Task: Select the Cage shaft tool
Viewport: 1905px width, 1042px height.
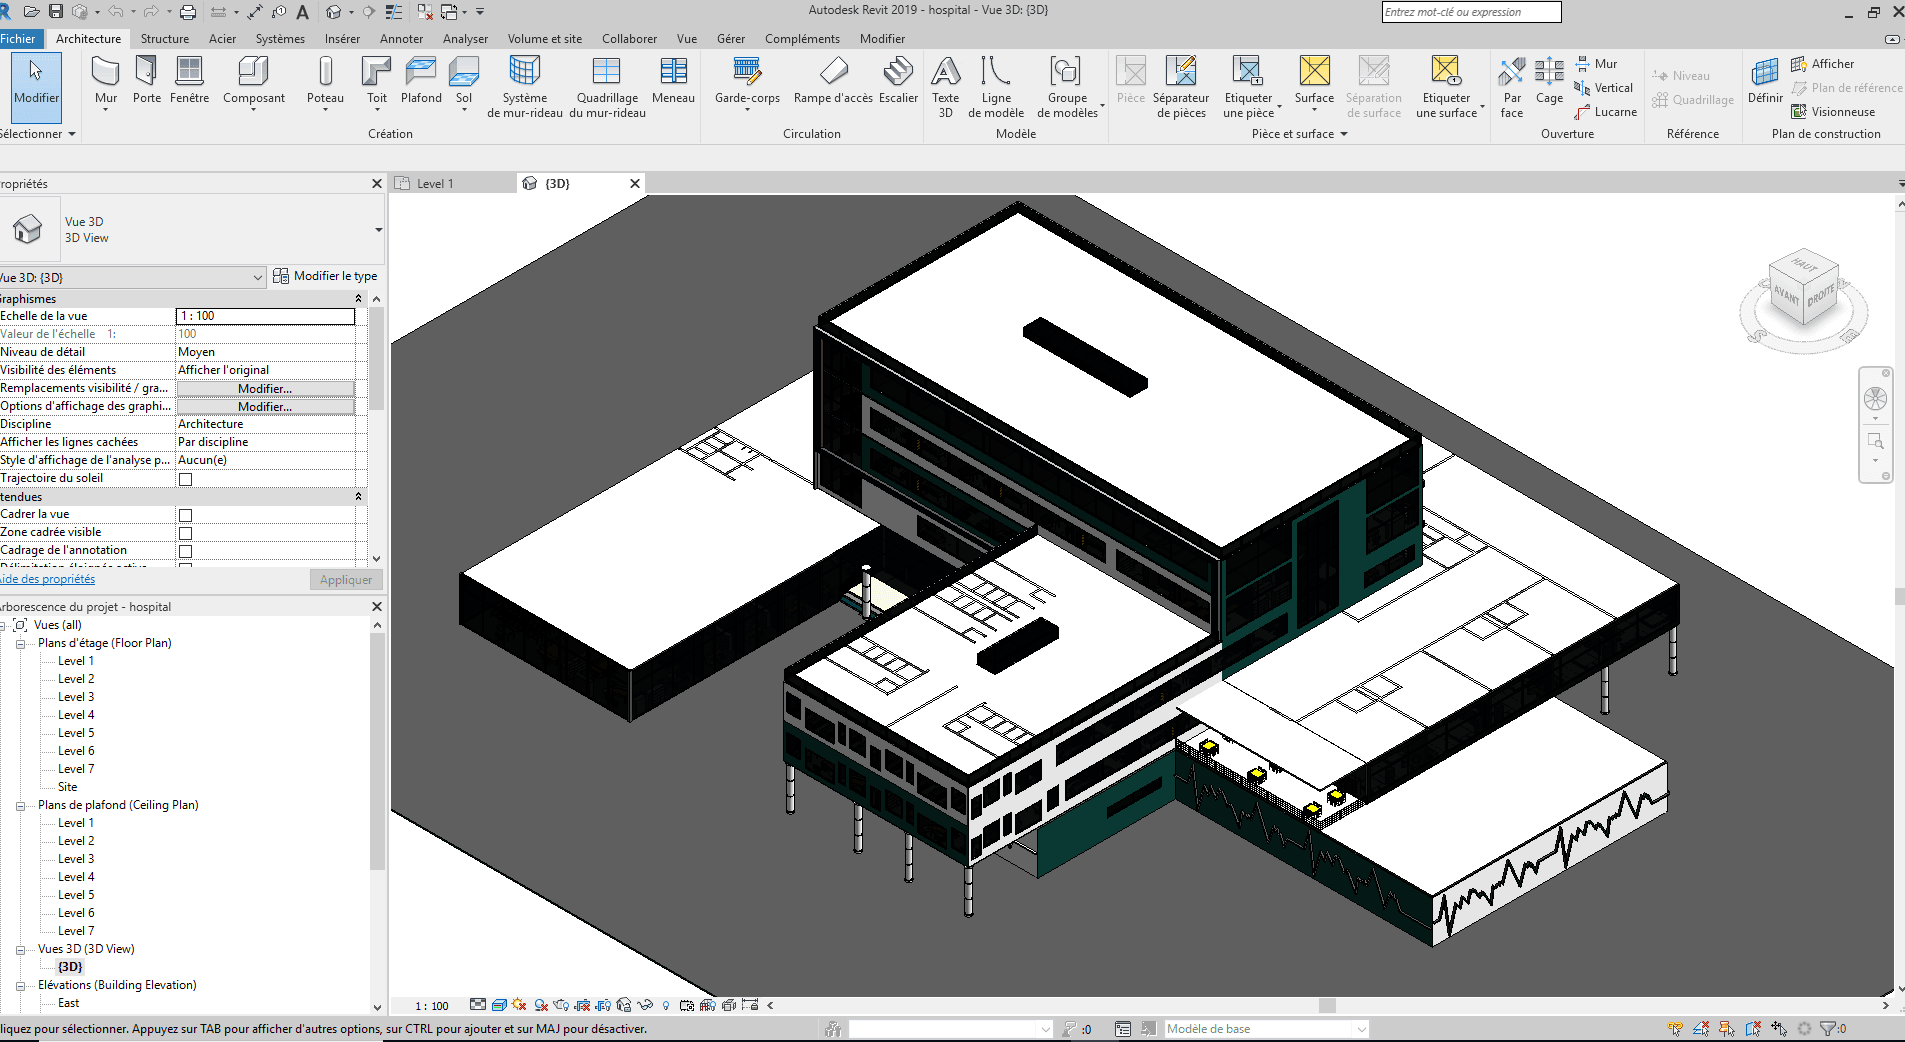Action: pos(1549,80)
